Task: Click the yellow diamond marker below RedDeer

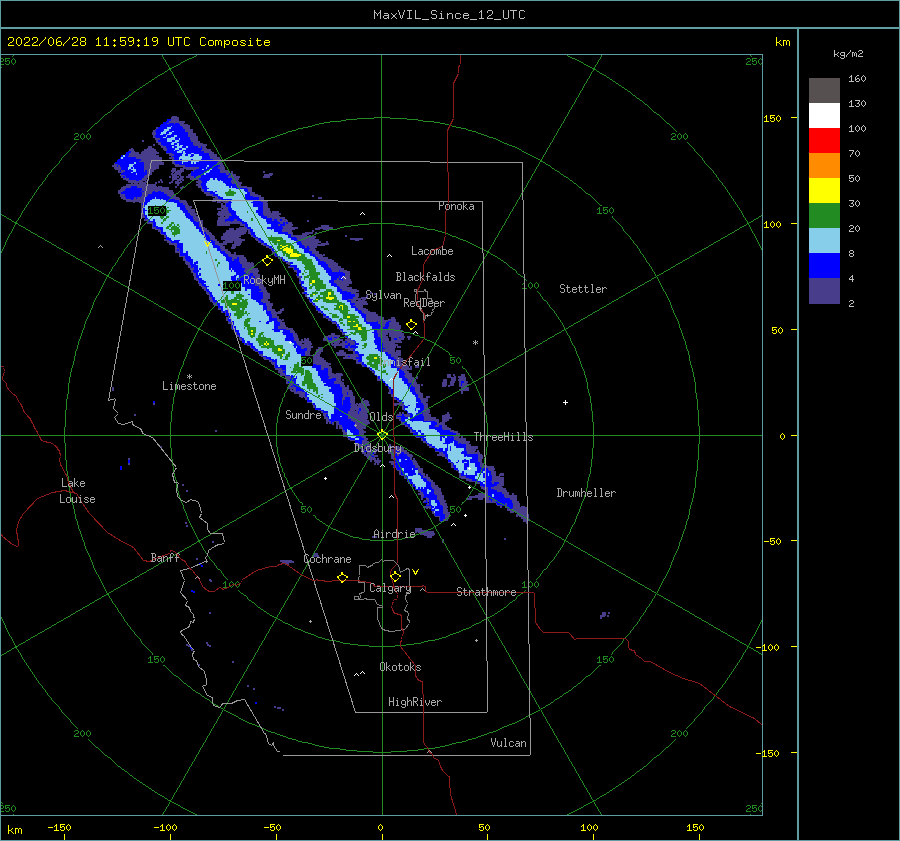Action: (411, 325)
